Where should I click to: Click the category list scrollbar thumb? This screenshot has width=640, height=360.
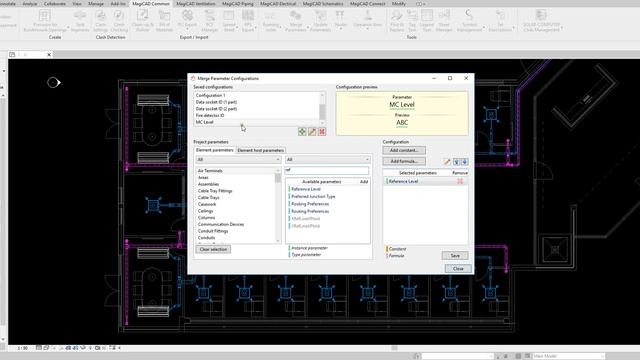pyautogui.click(x=278, y=178)
